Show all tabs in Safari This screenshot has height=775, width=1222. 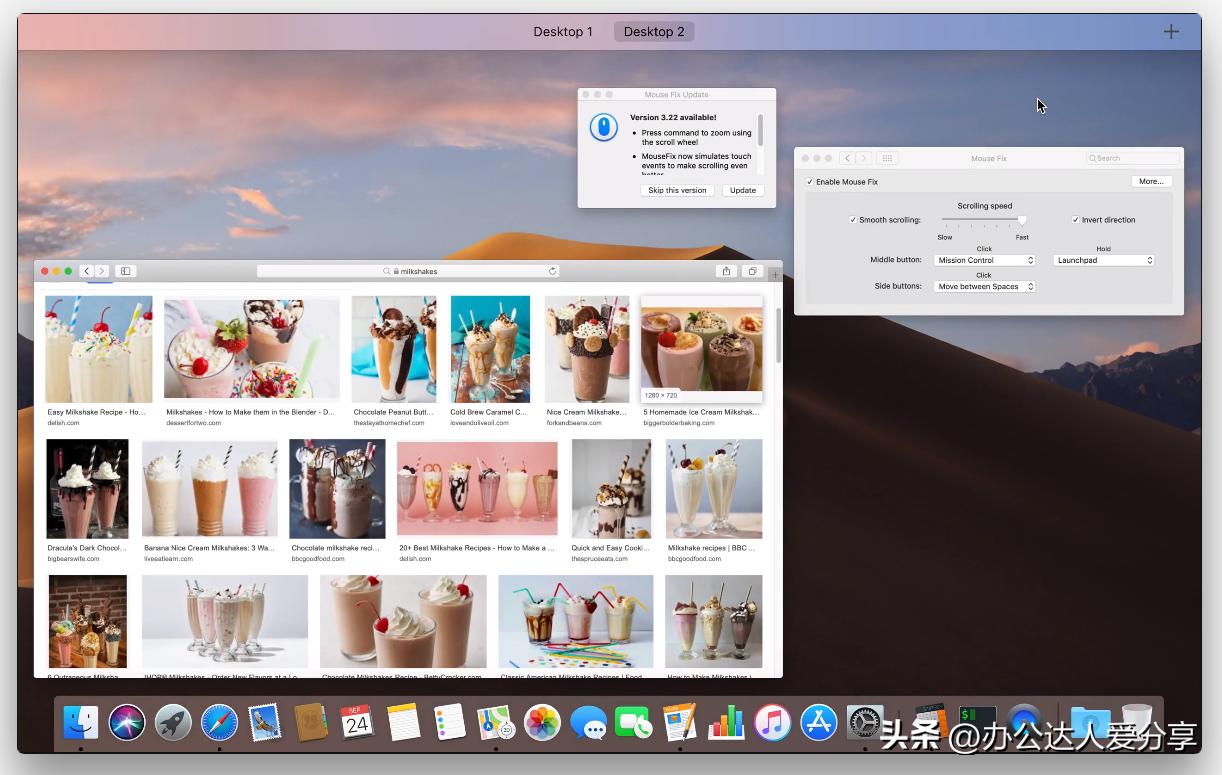click(x=752, y=271)
